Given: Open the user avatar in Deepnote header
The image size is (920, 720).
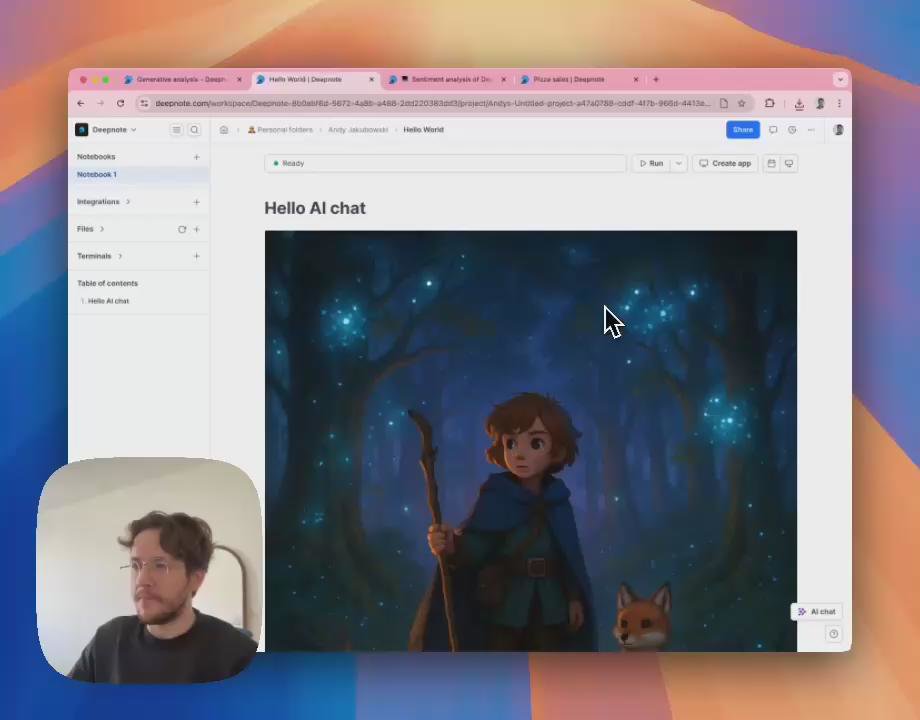Looking at the screenshot, I should pyautogui.click(x=838, y=130).
